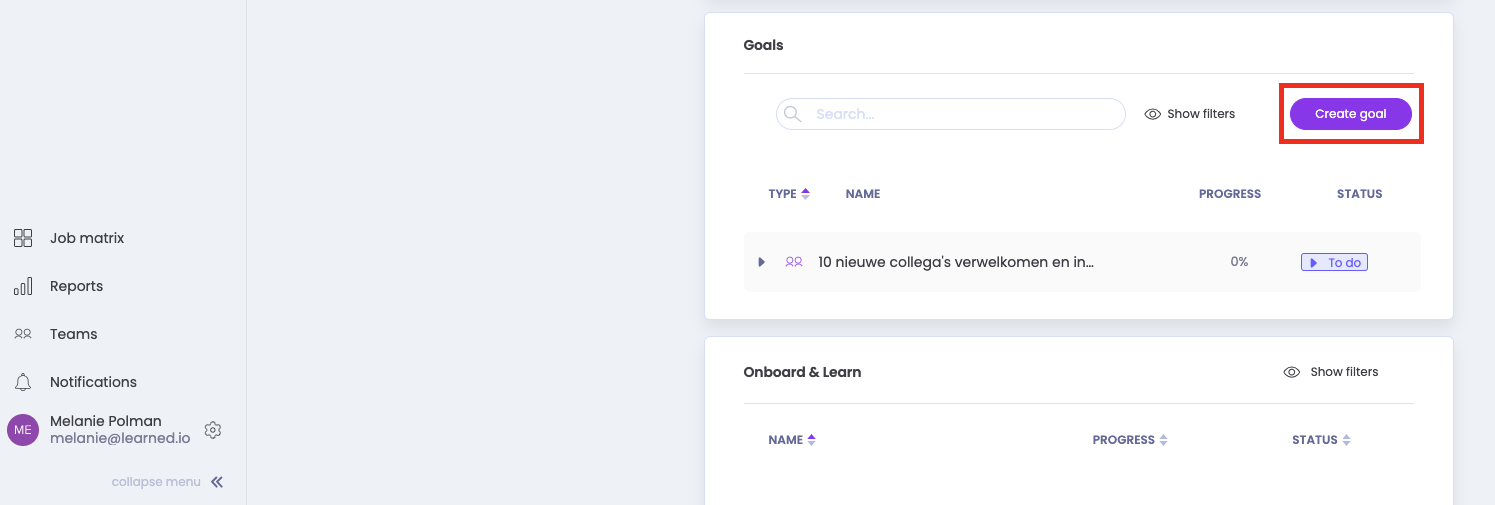The image size is (1495, 505).
Task: Click the ME profile avatar
Action: [23, 430]
